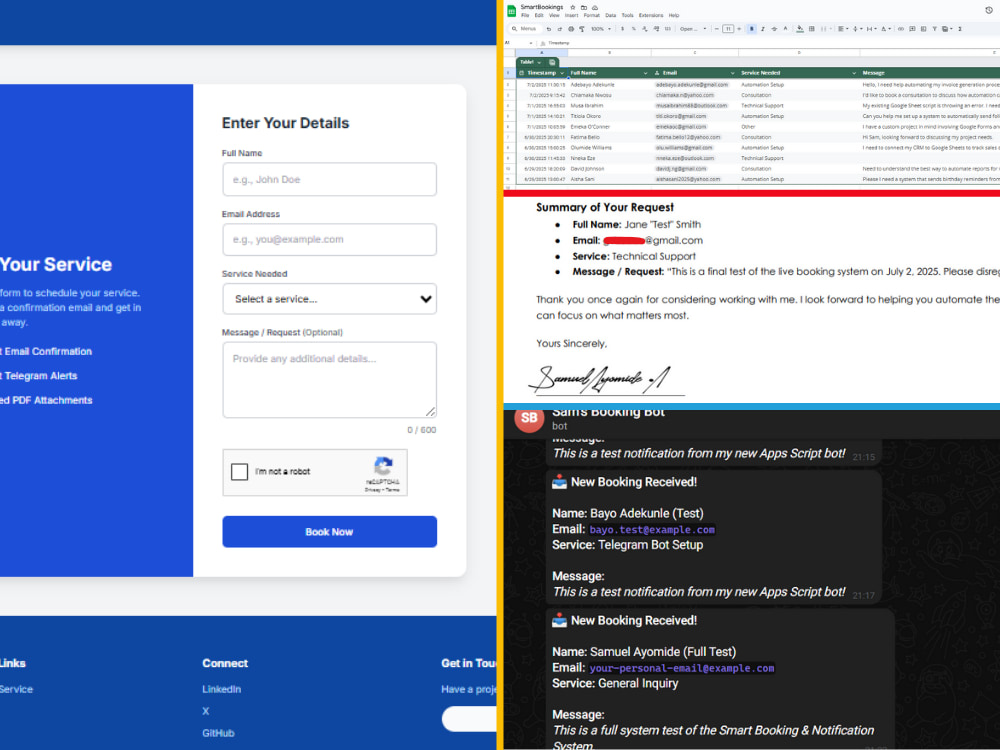Move spreadsheet using folder icon

[x=584, y=7]
